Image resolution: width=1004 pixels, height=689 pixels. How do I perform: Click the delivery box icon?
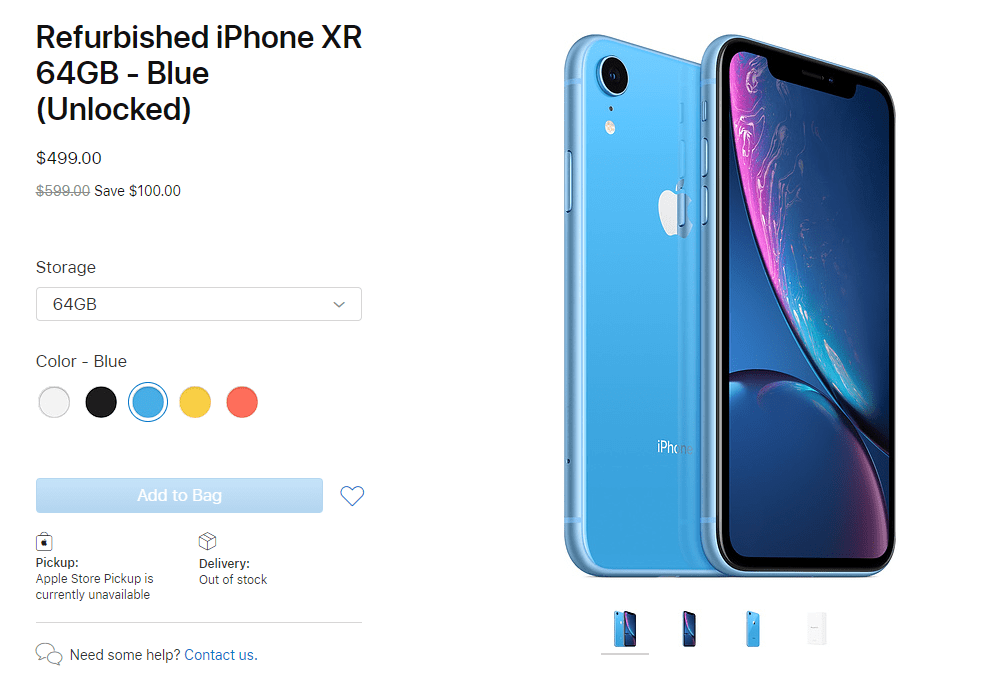click(207, 541)
